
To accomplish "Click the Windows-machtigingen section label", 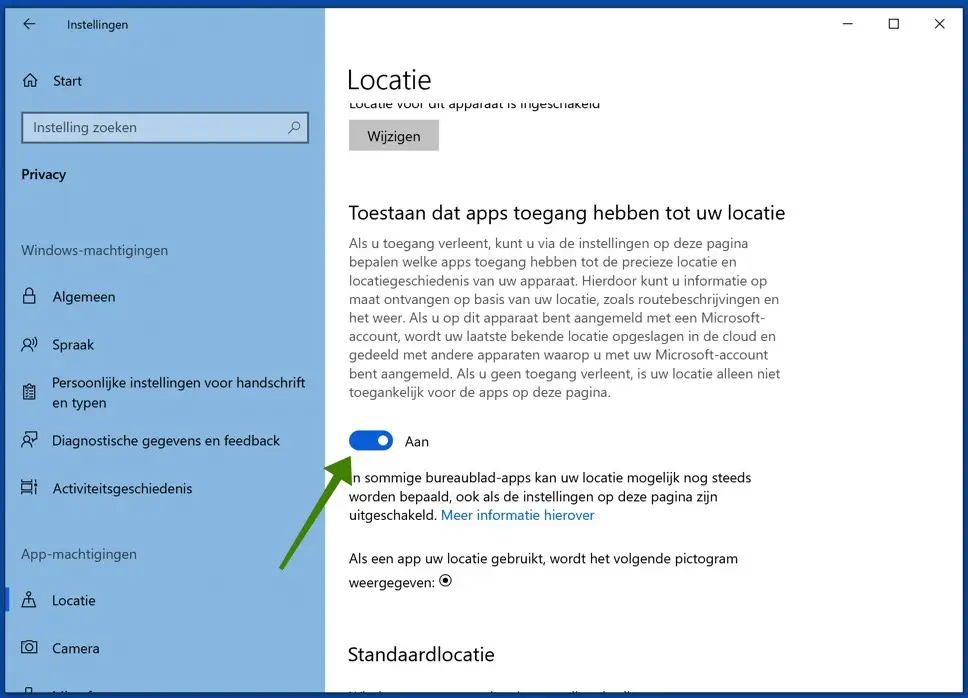I will click(x=94, y=250).
